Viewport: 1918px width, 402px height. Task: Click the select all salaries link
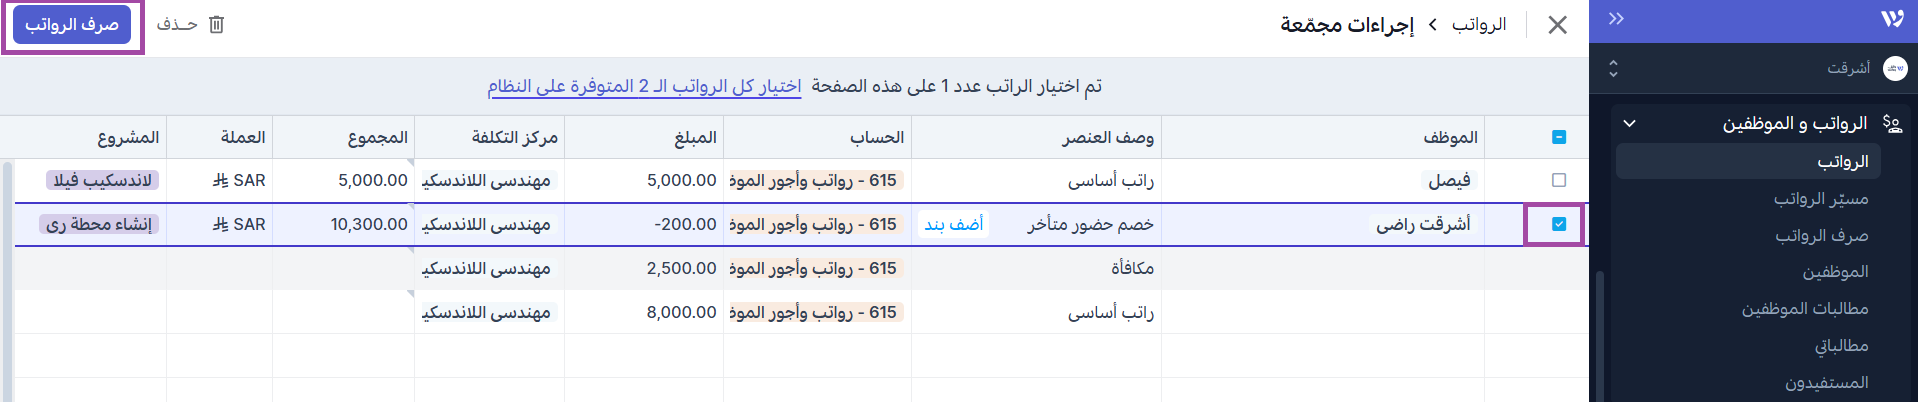644,87
